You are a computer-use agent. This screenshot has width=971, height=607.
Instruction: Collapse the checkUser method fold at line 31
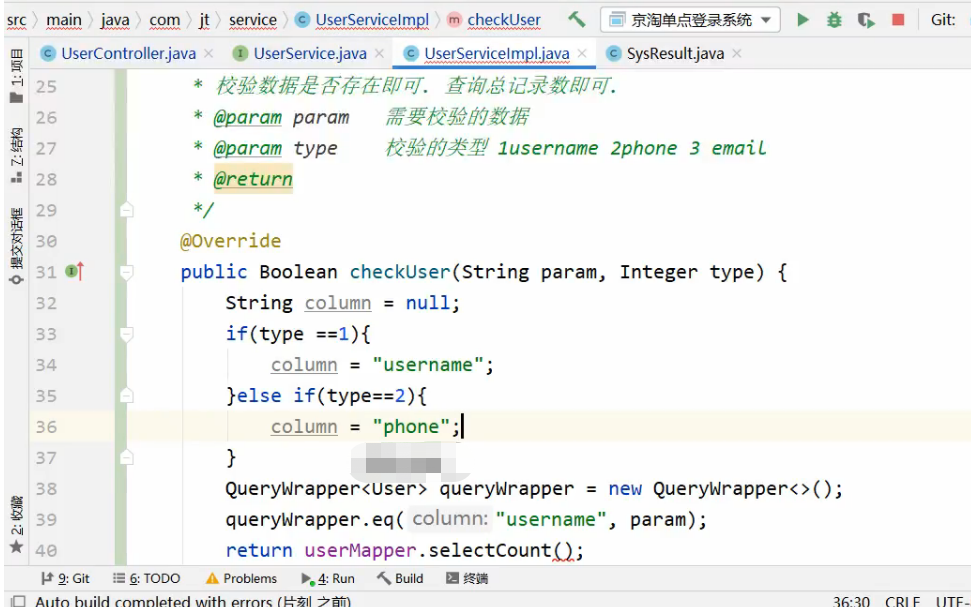click(126, 272)
